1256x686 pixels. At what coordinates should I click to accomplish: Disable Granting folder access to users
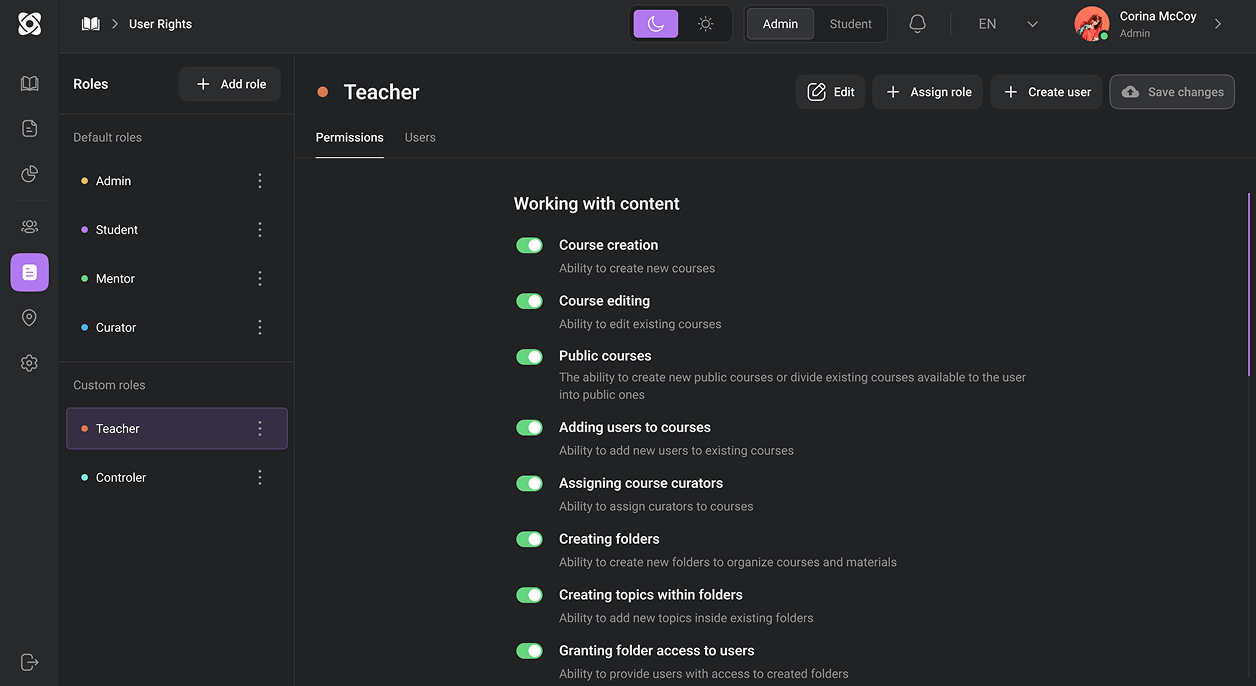tap(529, 650)
